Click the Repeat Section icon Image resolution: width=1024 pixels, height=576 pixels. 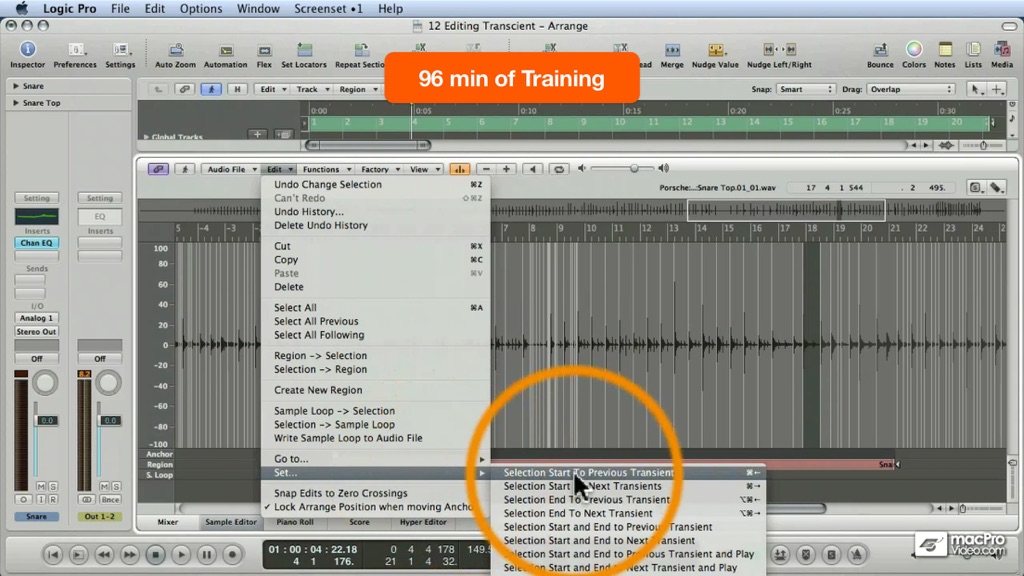click(361, 50)
